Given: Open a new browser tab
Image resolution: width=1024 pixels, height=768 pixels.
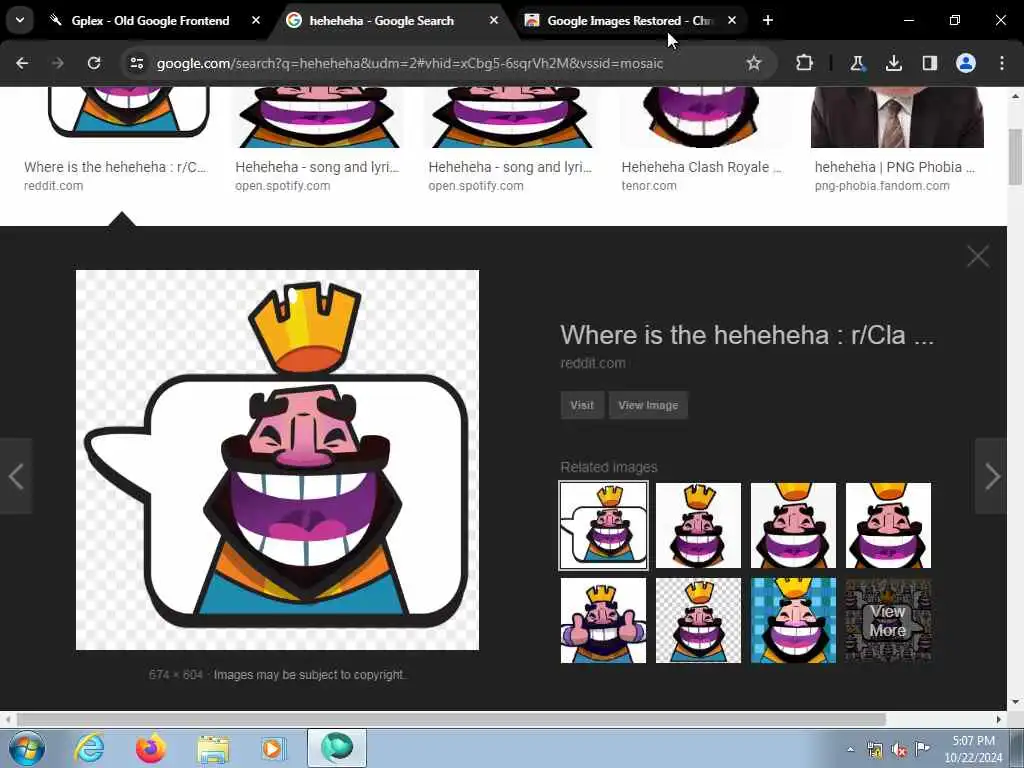Looking at the screenshot, I should 767,21.
